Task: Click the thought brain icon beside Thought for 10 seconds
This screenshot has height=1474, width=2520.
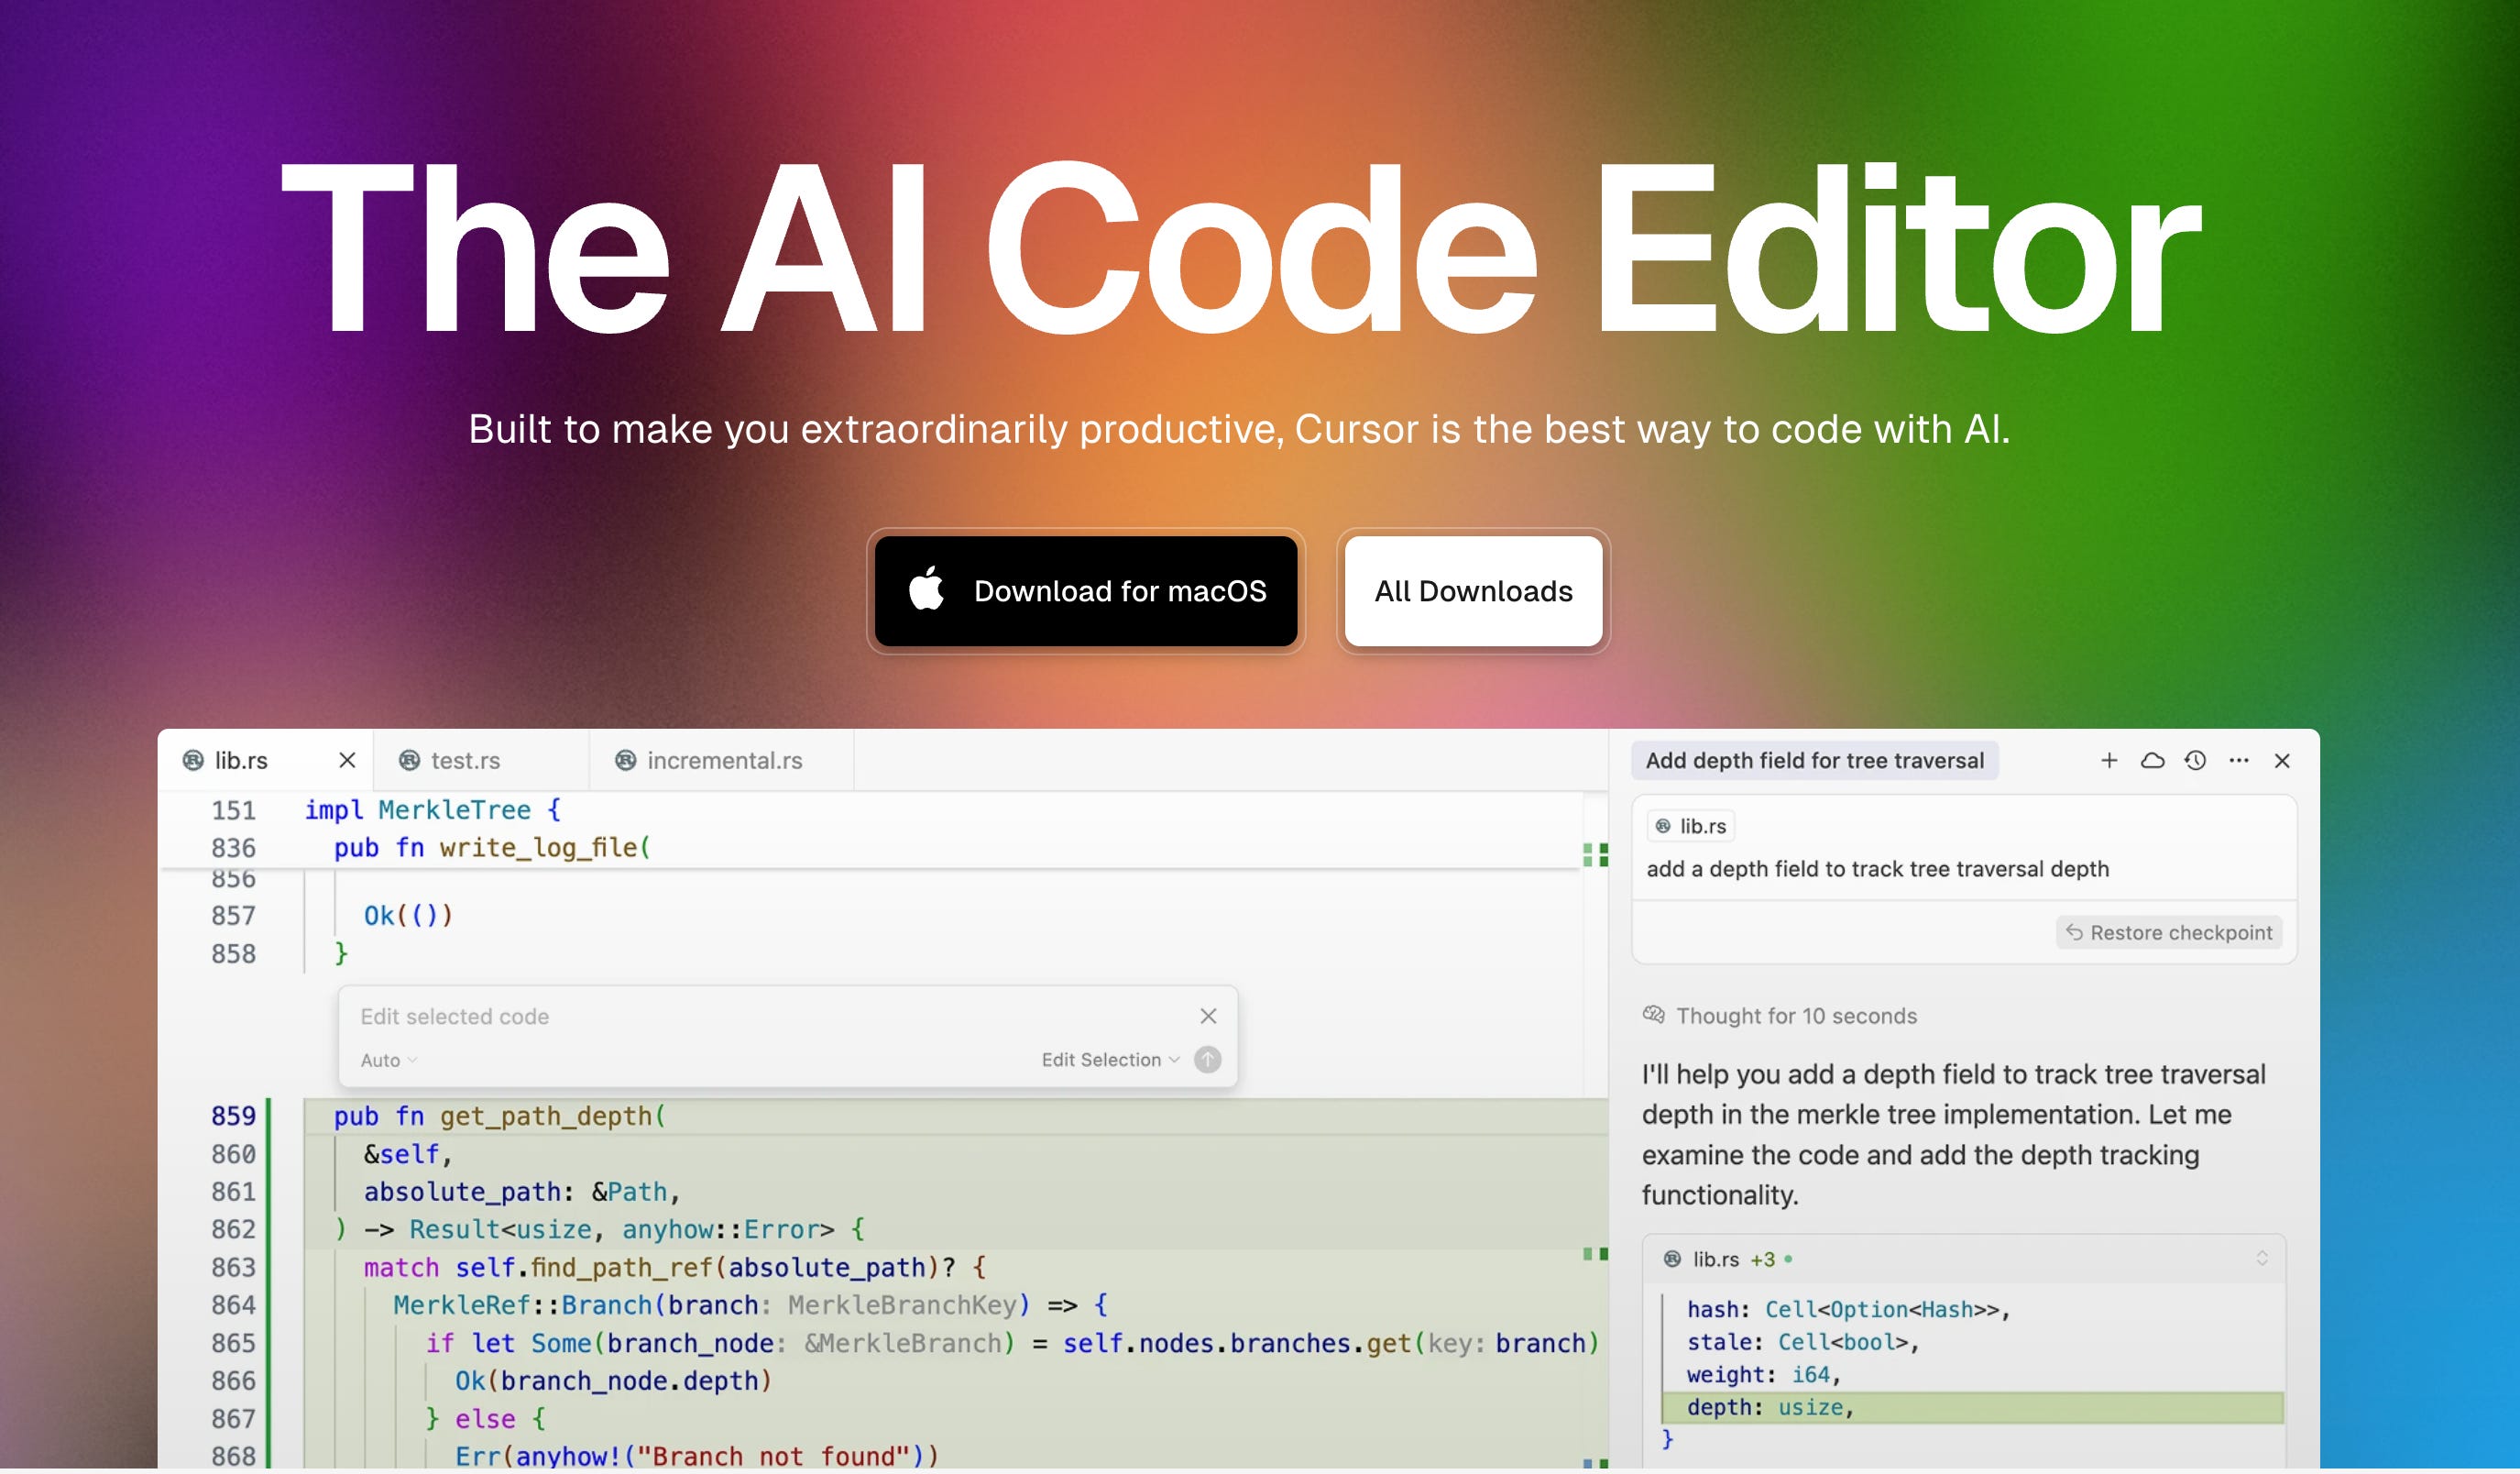Action: (1653, 1015)
